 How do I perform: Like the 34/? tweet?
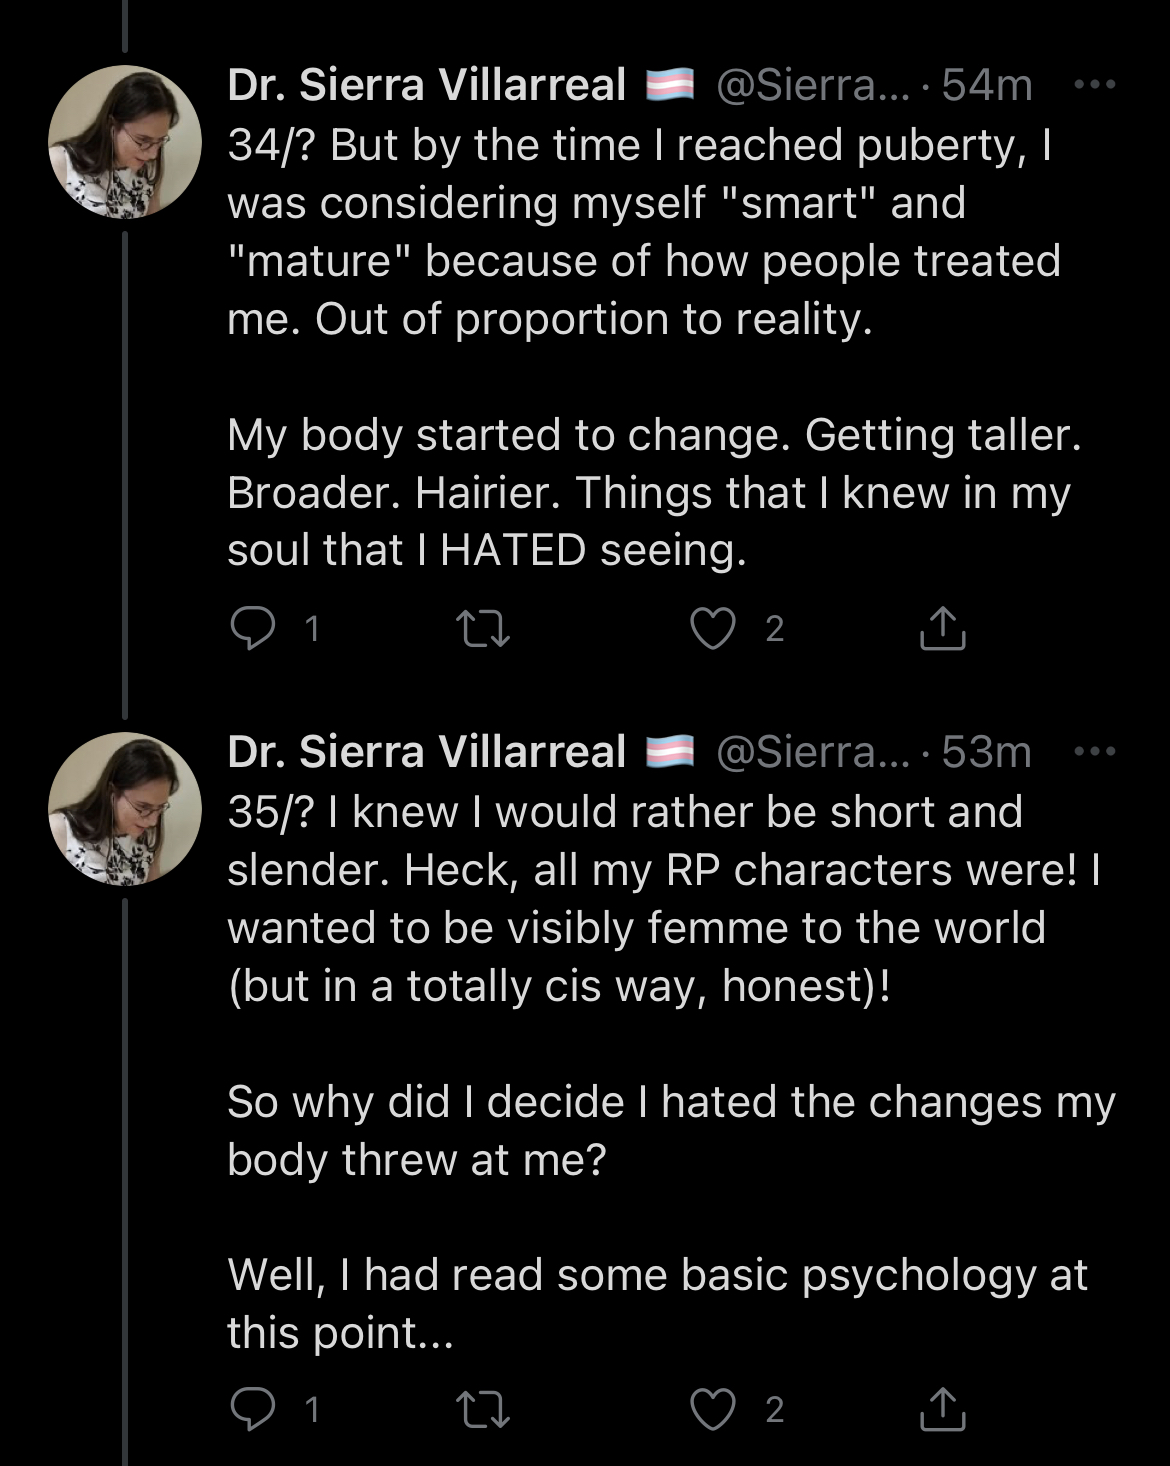coord(713,629)
